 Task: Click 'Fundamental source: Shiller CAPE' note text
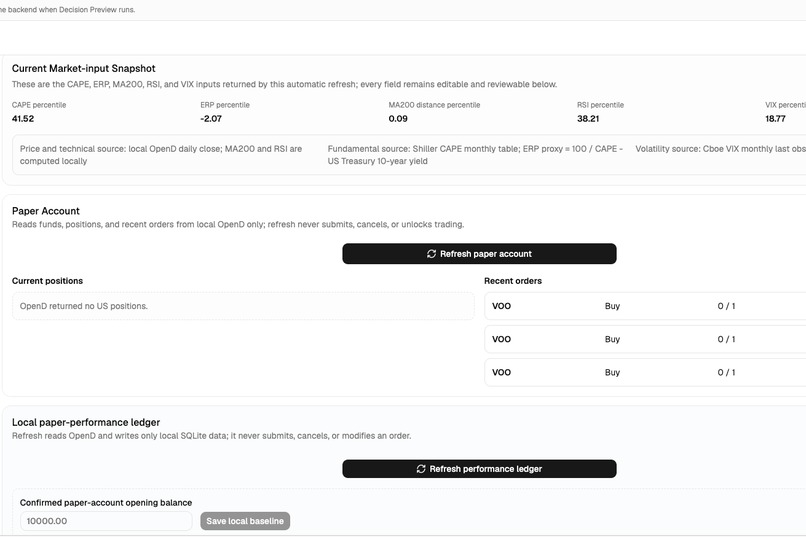[x=475, y=155]
